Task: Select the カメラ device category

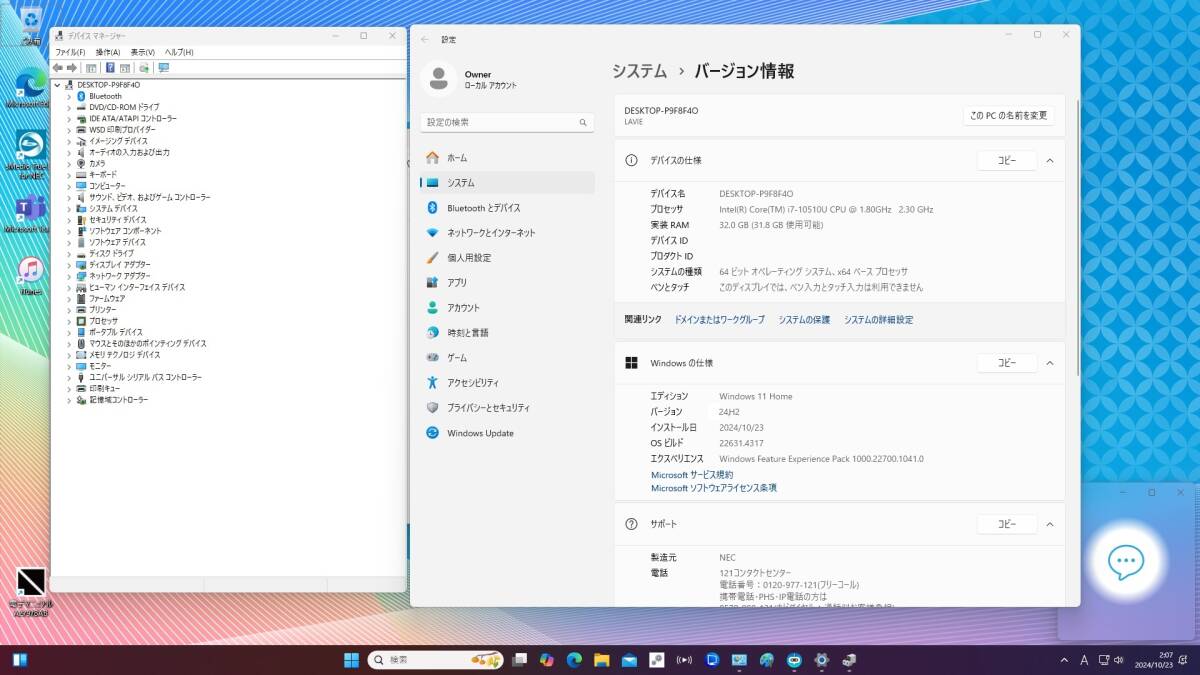Action: 97,163
